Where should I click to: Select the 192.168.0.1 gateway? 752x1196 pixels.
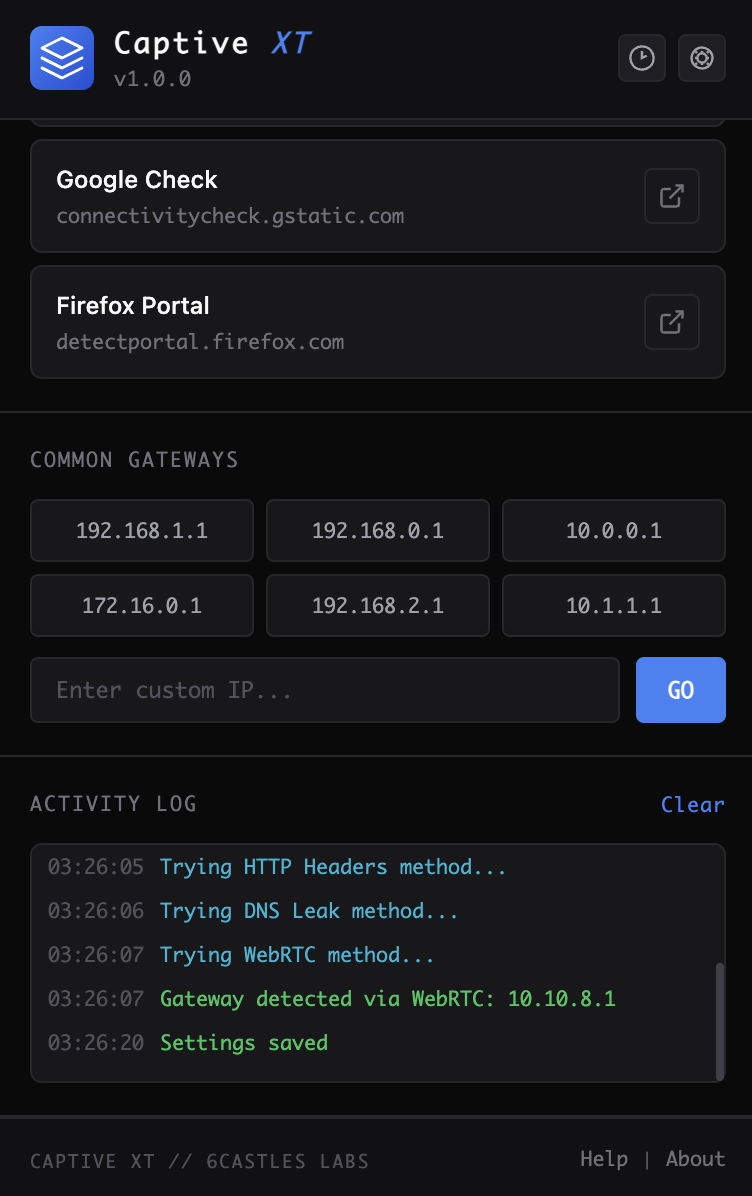click(x=378, y=530)
